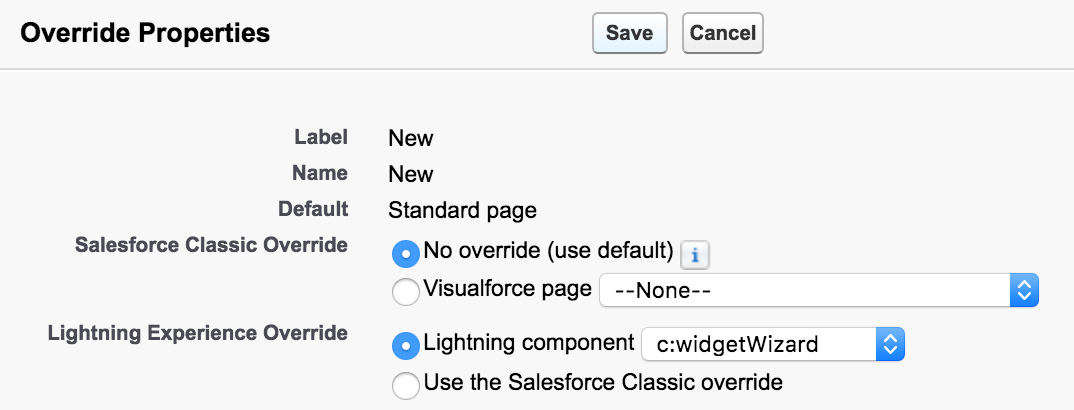Click the Name field name
Viewport: 1074px width, 410px height.
point(320,173)
